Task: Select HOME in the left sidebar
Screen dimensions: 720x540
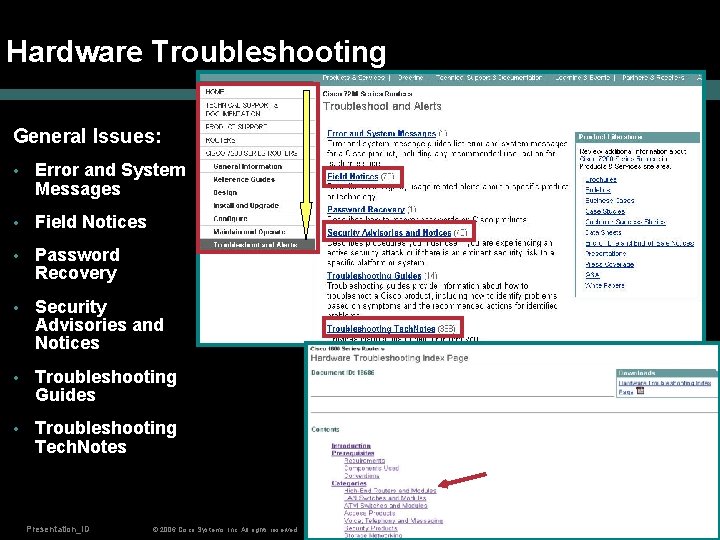Action: click(214, 92)
